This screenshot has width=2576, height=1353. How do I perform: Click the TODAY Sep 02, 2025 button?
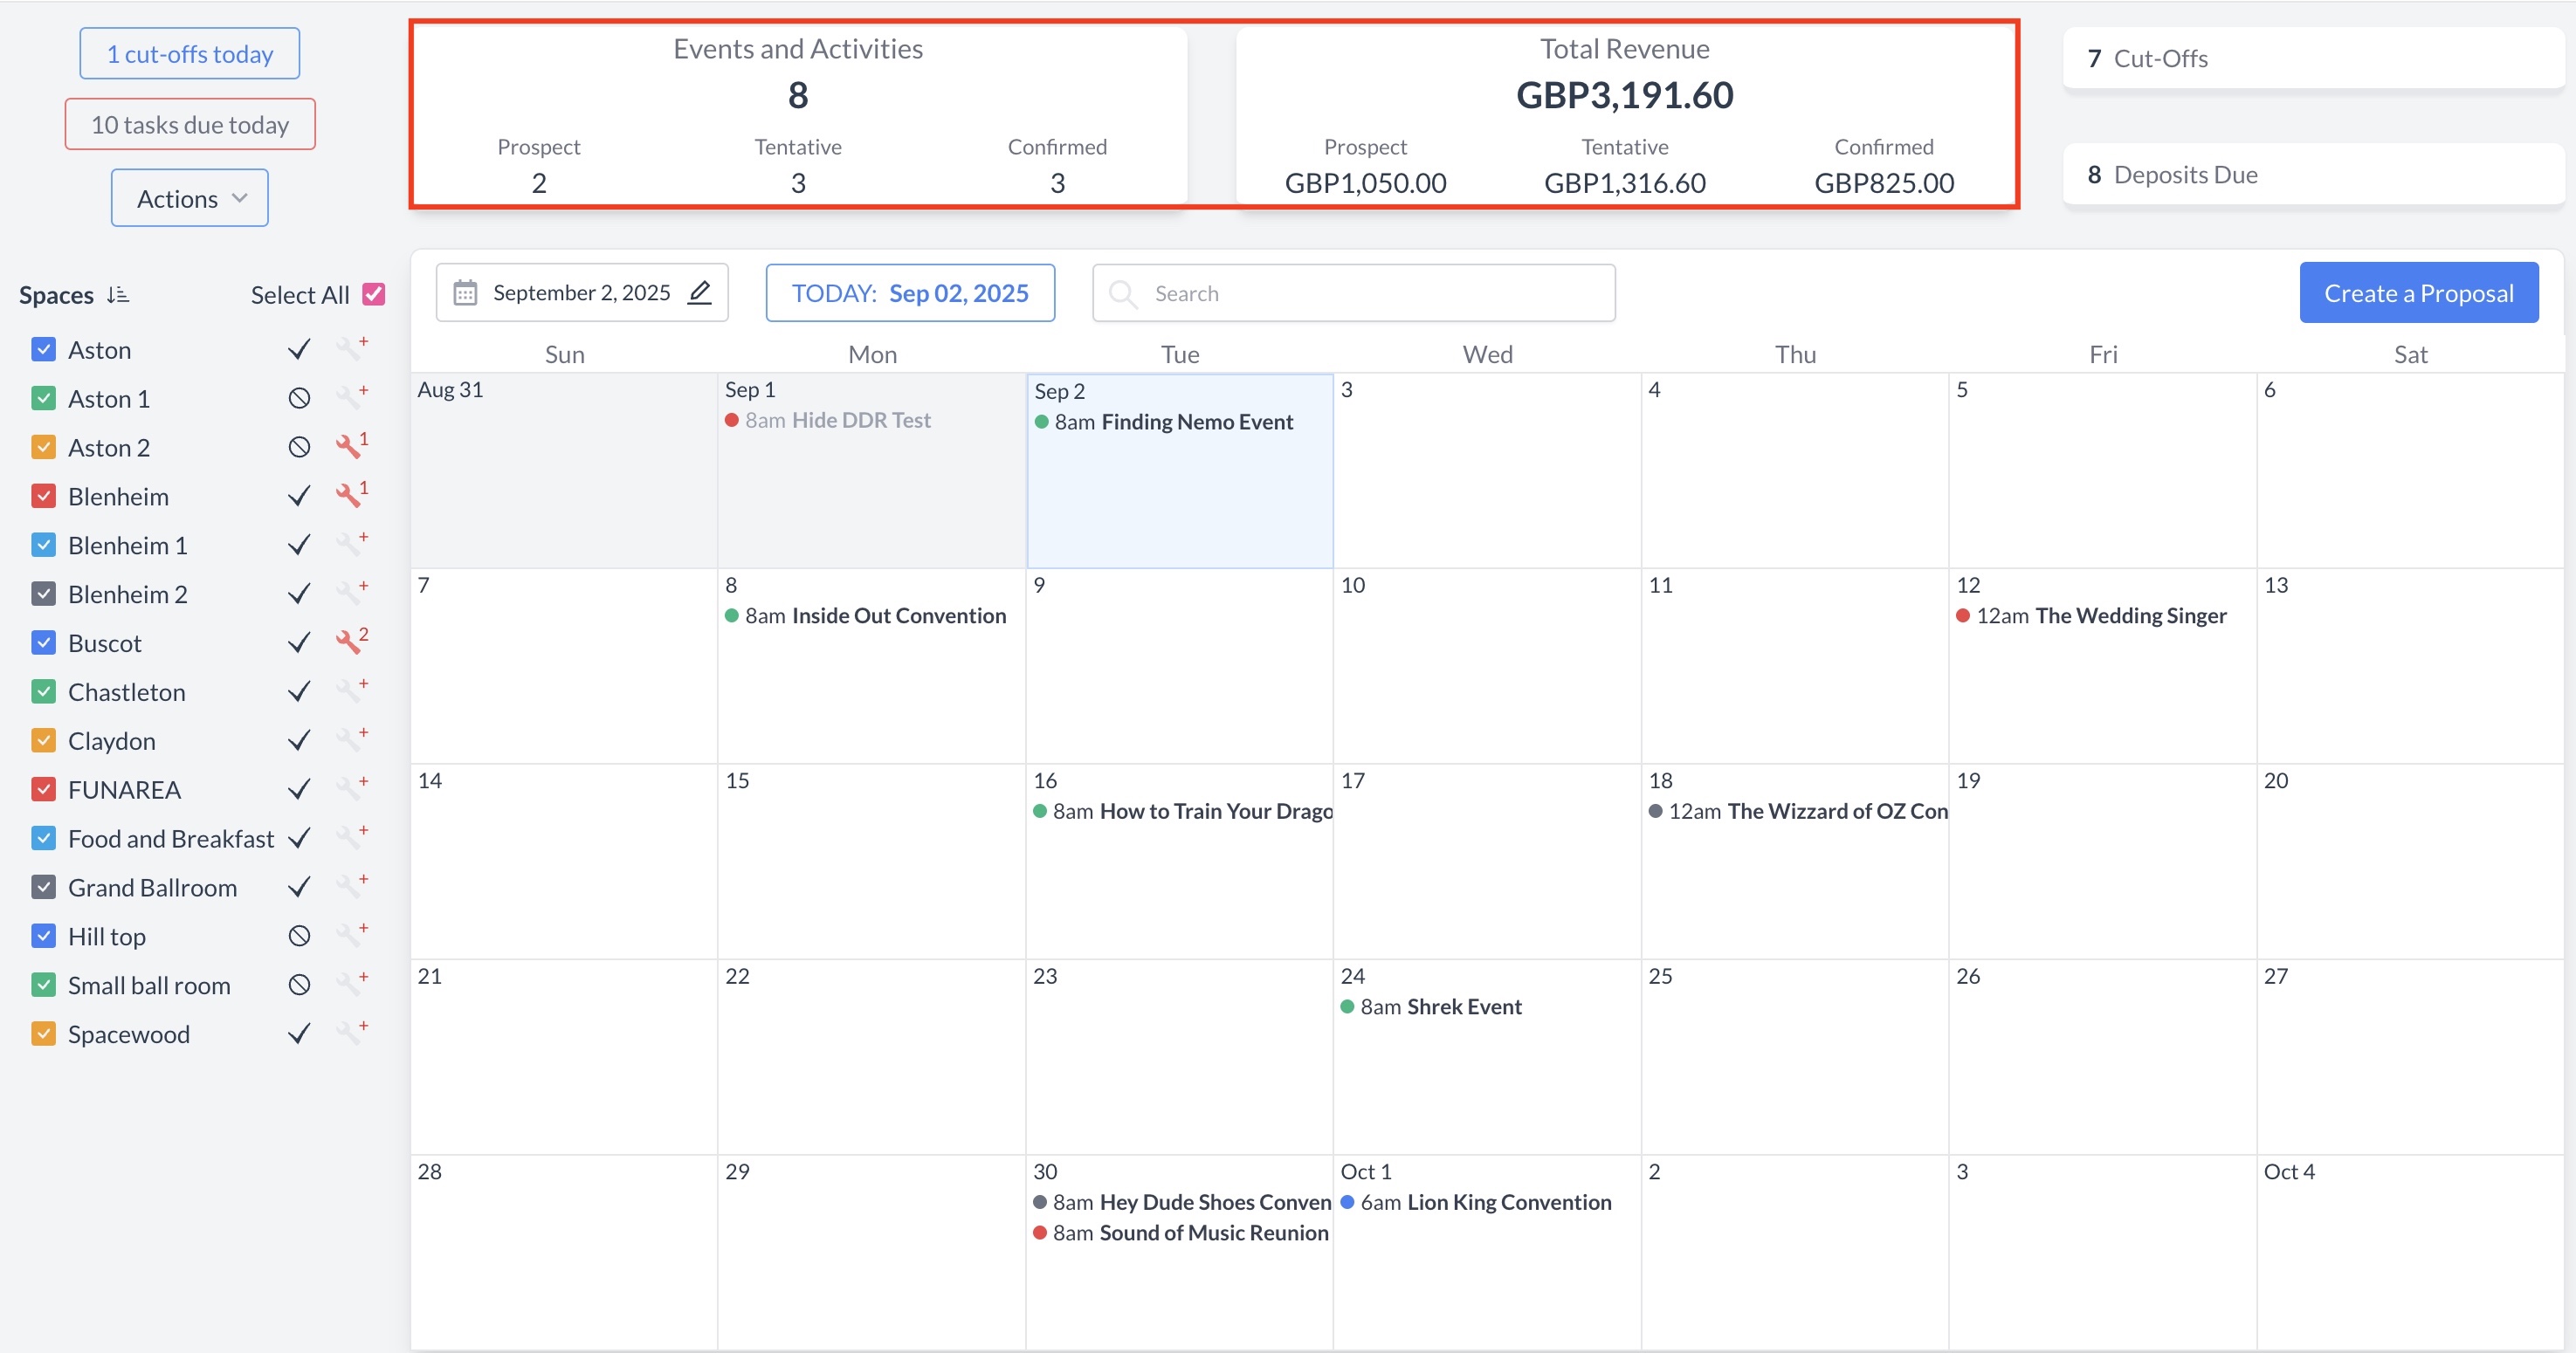909,293
